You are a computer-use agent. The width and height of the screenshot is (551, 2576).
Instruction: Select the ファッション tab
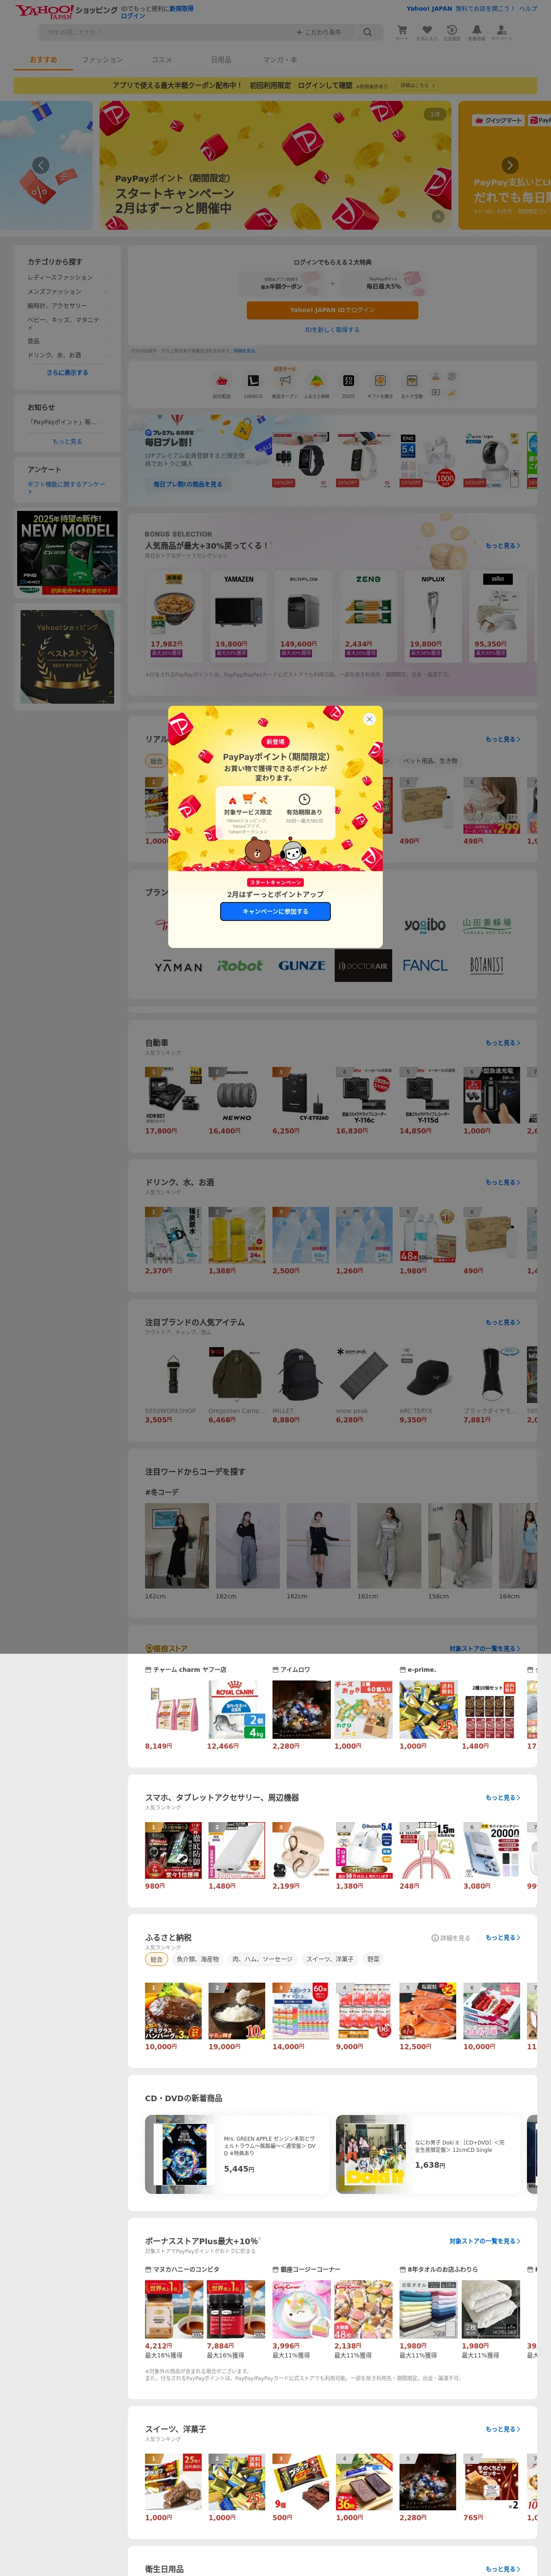[102, 60]
